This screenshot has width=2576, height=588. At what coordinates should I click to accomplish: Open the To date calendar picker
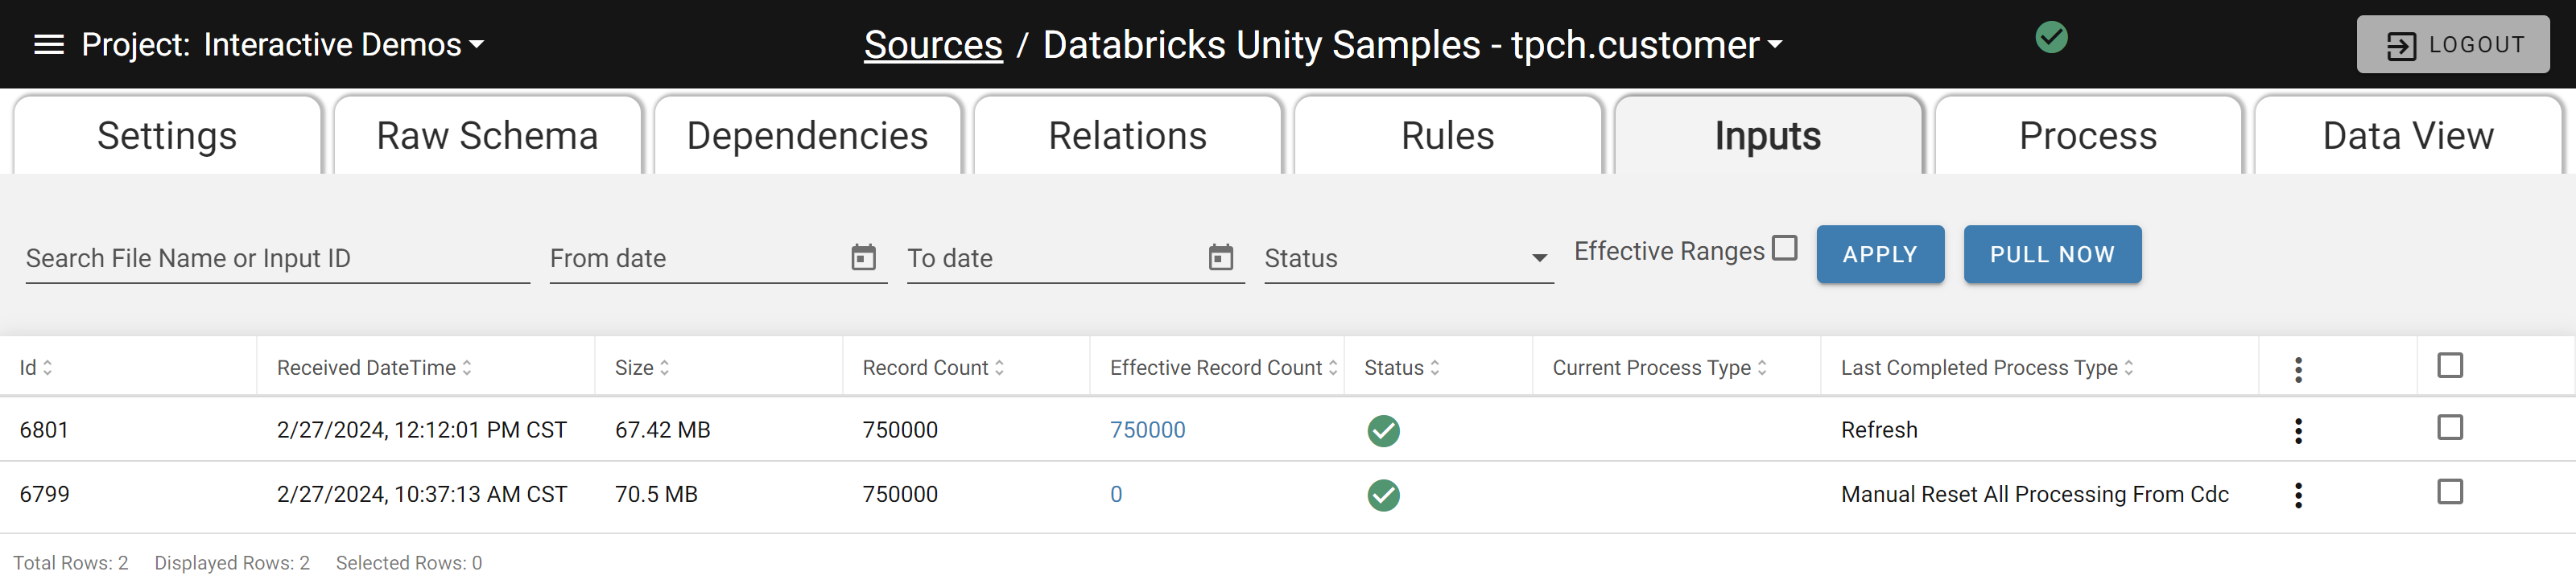[x=1220, y=258]
